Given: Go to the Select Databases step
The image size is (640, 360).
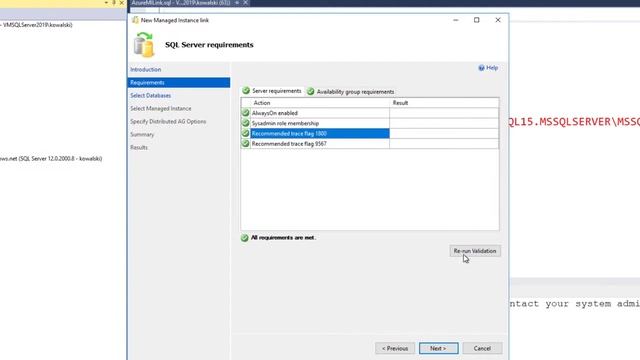Looking at the screenshot, I should [151, 96].
